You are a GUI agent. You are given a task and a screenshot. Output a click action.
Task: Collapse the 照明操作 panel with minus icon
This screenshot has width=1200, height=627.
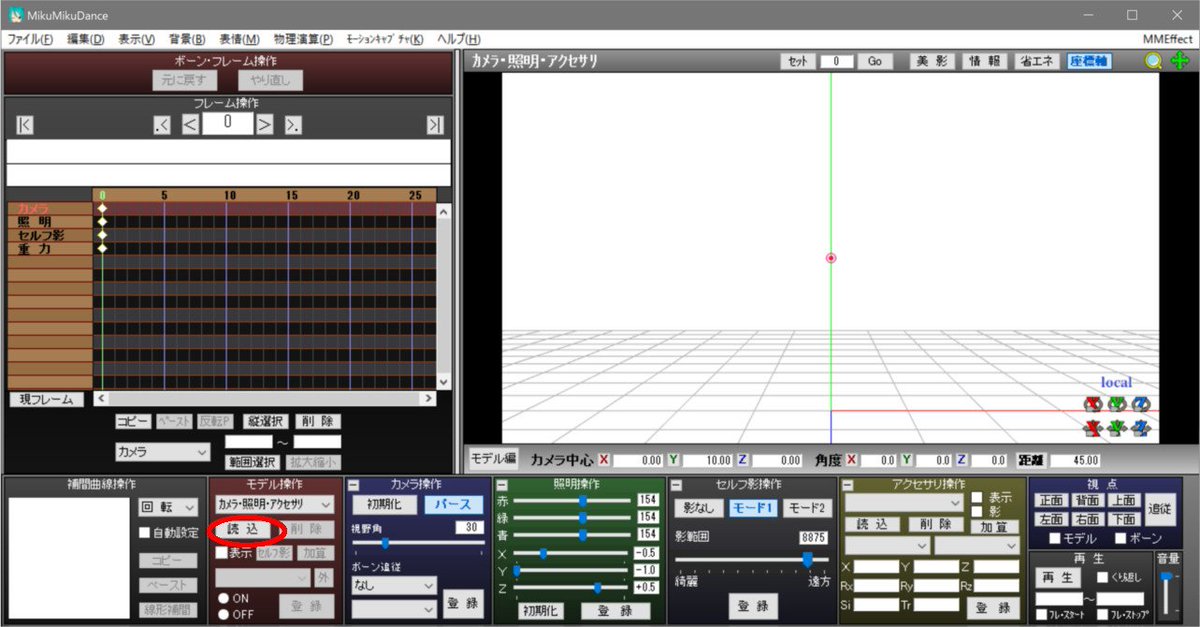(503, 485)
